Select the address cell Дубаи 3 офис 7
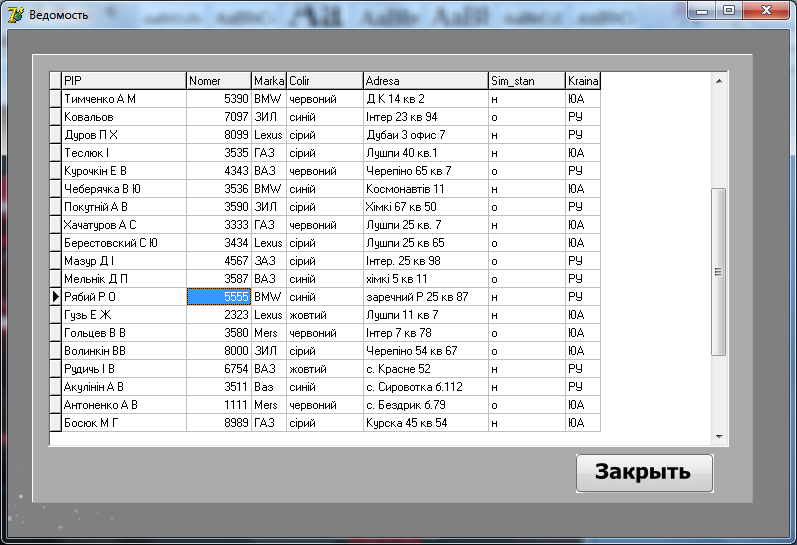The height and width of the screenshot is (545, 797). pyautogui.click(x=425, y=135)
